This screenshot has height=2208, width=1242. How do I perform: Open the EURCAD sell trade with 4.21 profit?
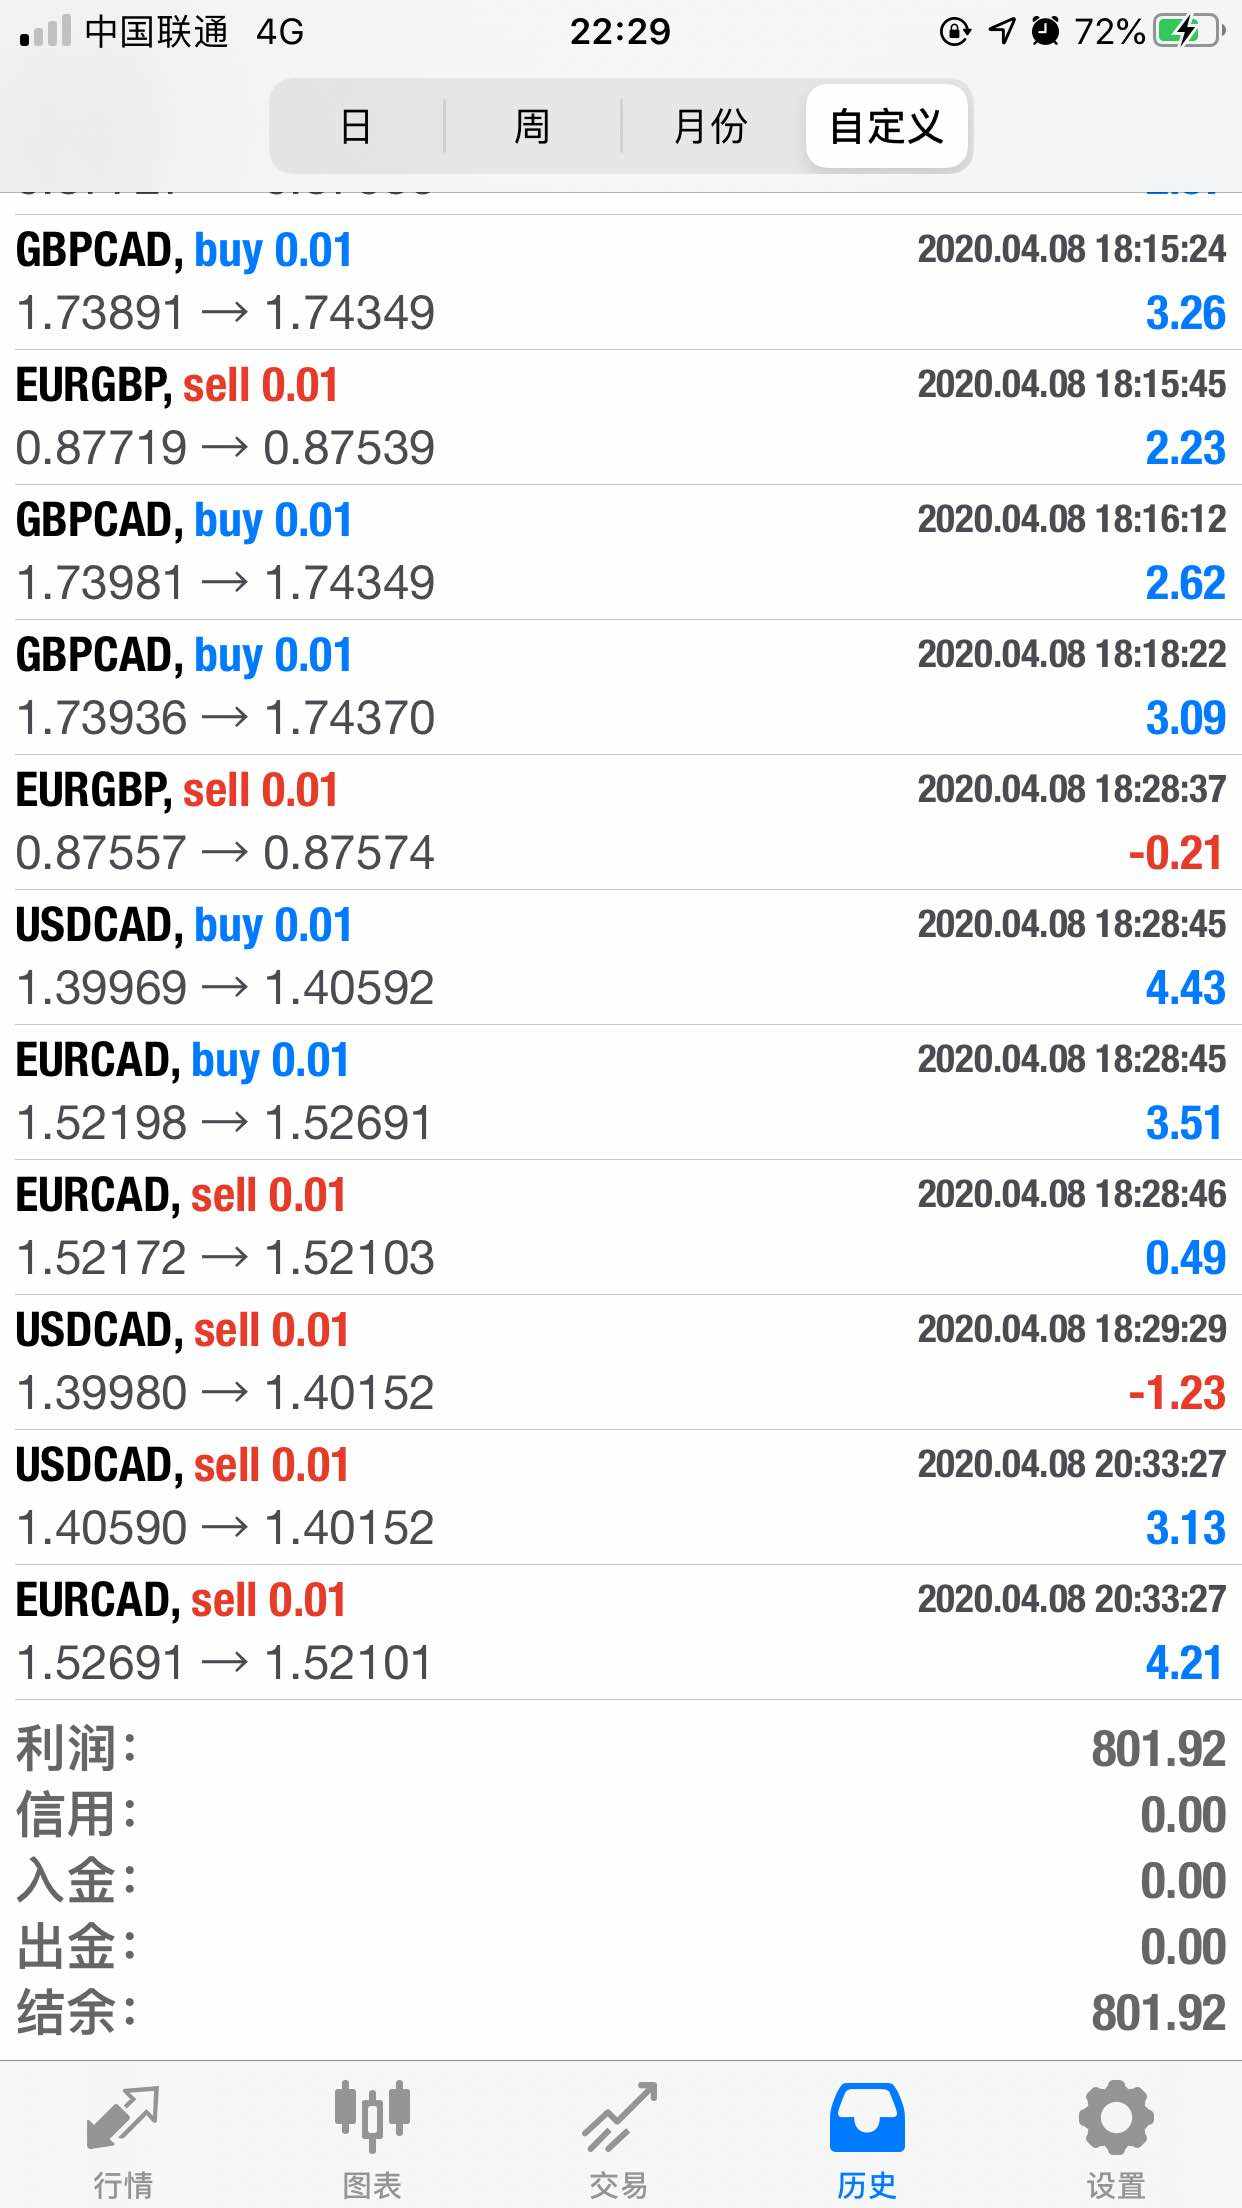[620, 1632]
